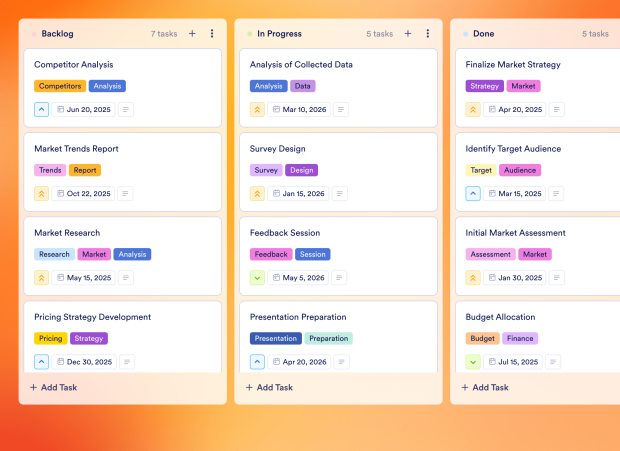
Task: Select the Jun 20, 2025 due date
Action: 83,109
